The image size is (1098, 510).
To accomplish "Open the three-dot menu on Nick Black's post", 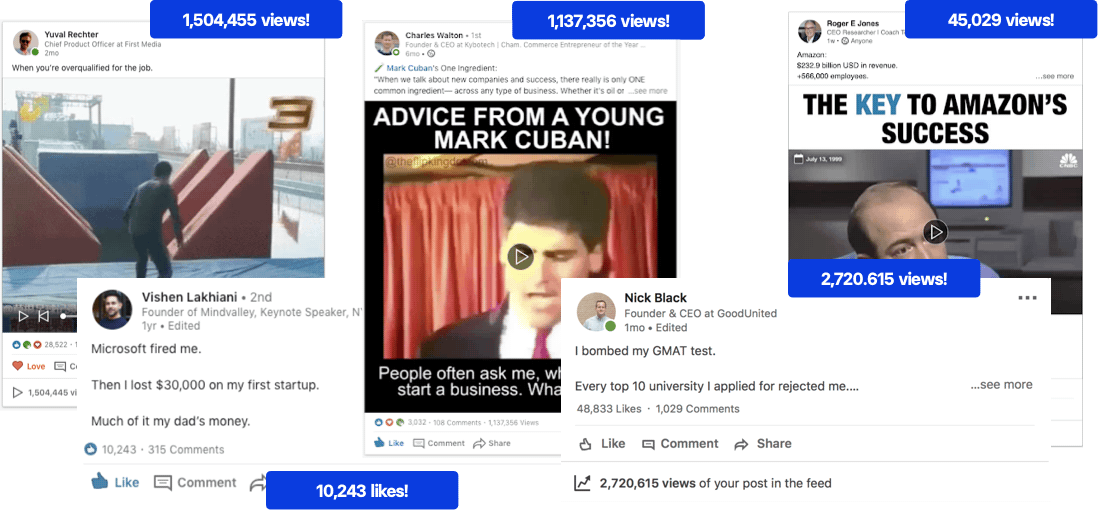I will pos(1027,298).
